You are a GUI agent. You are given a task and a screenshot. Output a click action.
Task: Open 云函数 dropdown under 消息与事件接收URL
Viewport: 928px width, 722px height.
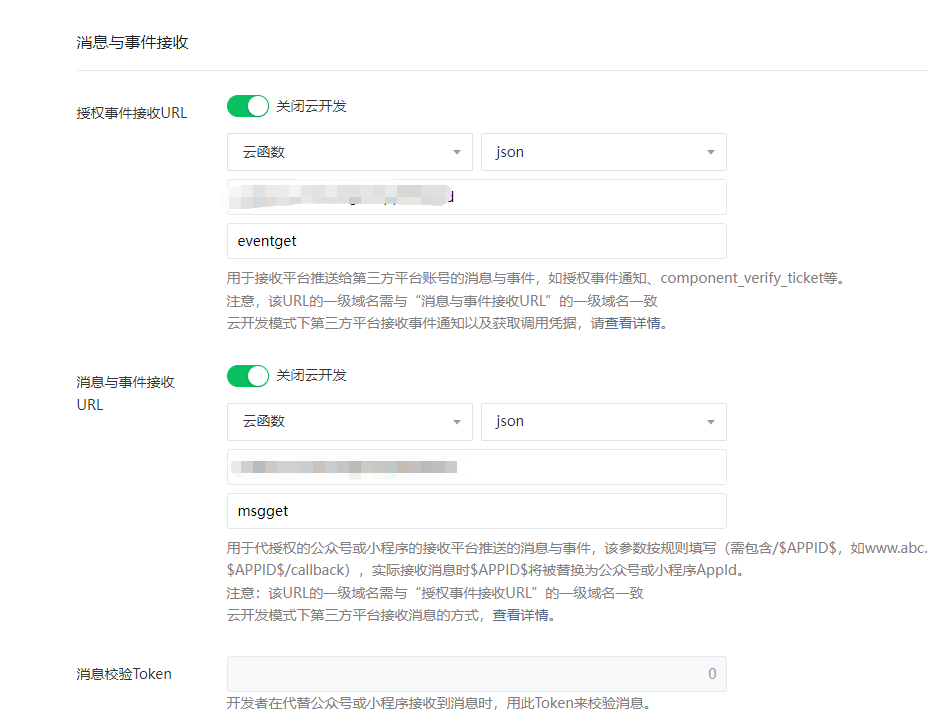coord(350,422)
